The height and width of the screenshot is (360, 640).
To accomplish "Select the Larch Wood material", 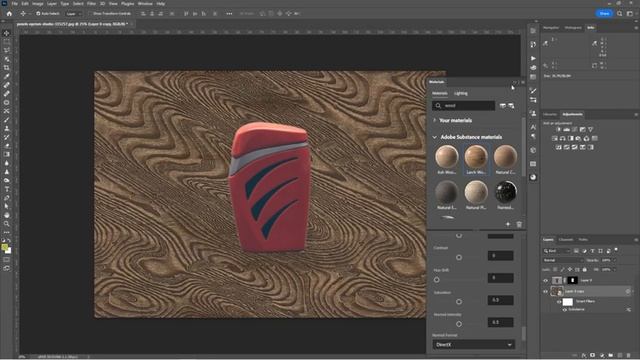I will [x=476, y=159].
